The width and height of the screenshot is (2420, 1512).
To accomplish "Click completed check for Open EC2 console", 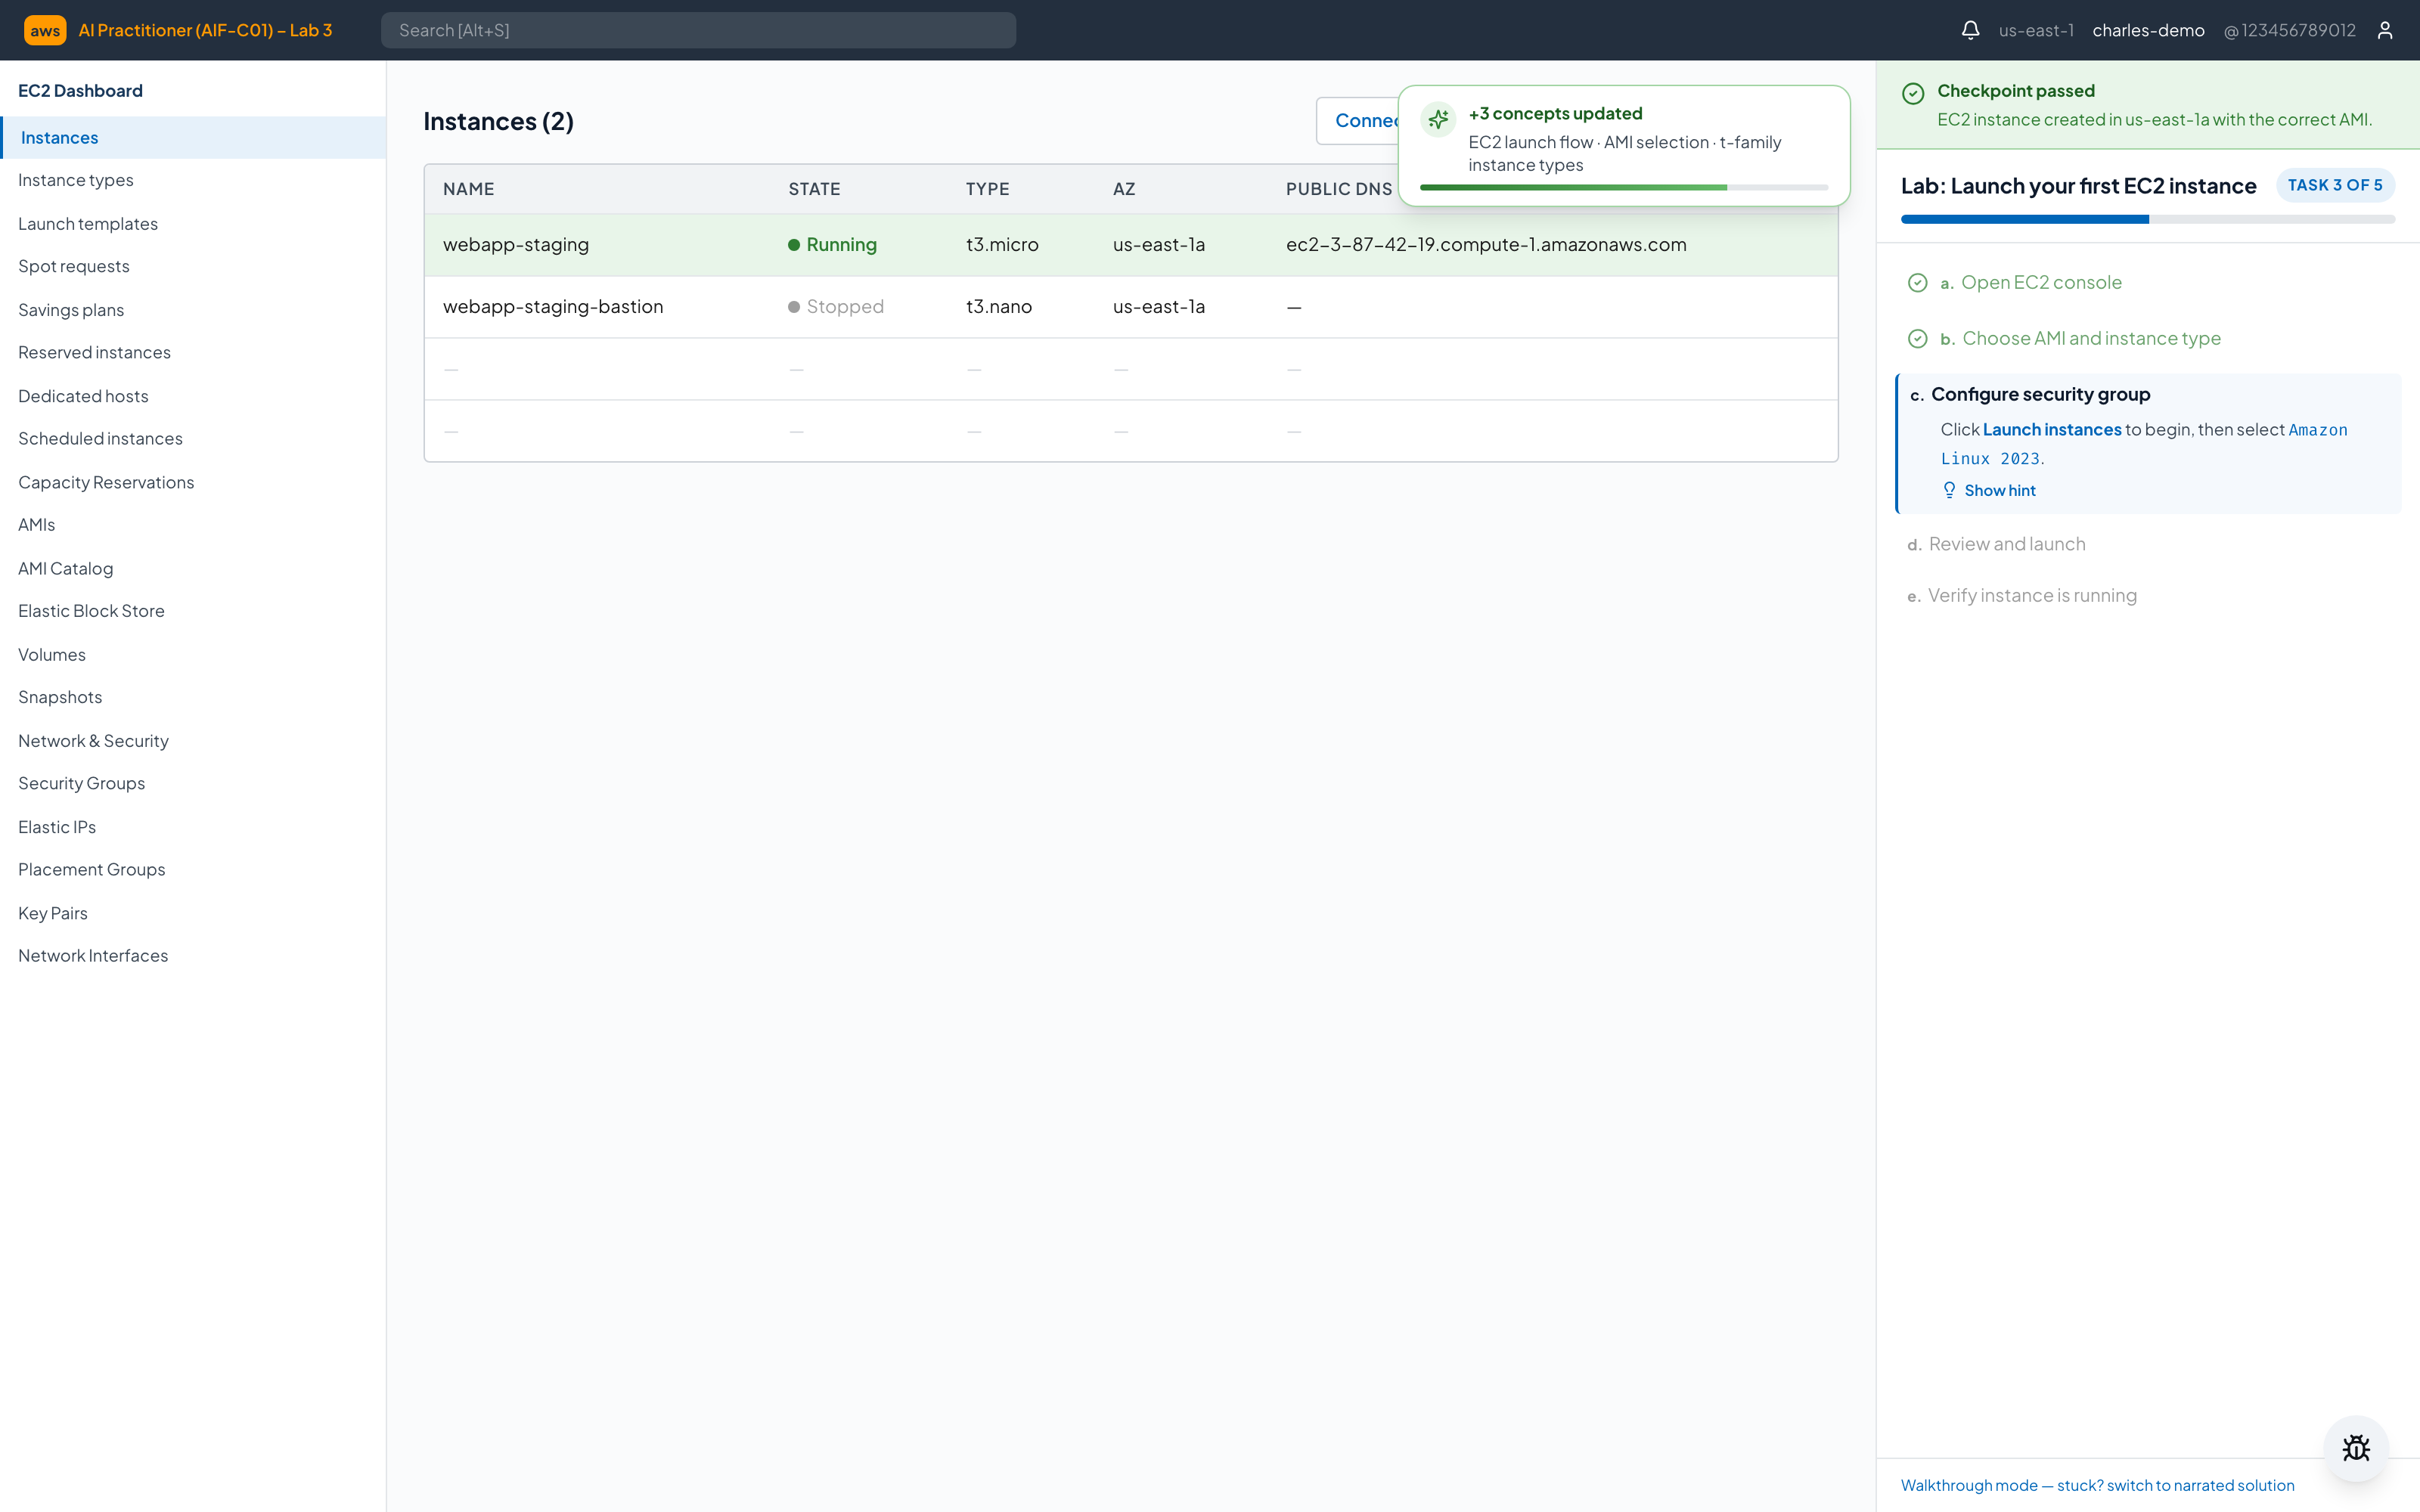I will pyautogui.click(x=1917, y=283).
